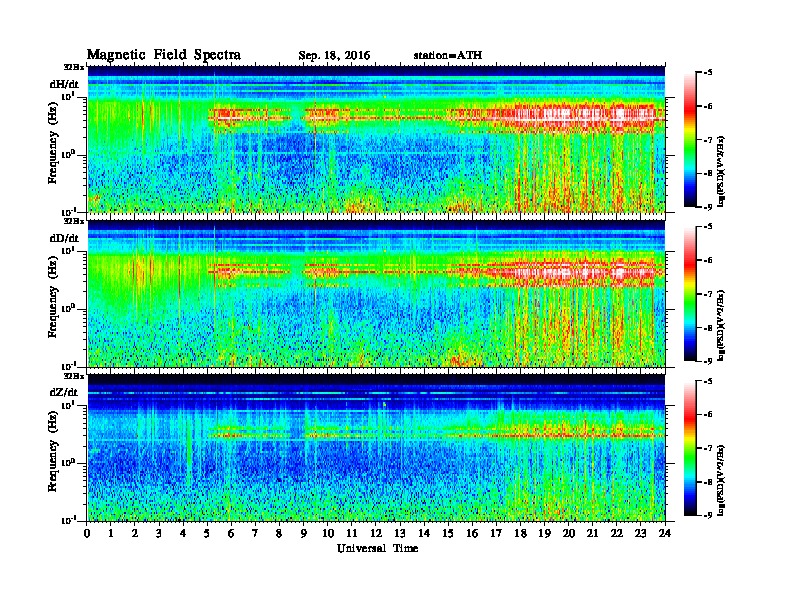Viewport: 792px width, 612px height.
Task: Click the 10^-1 frequency tick in the dZ/dt panel
Action: pos(67,520)
